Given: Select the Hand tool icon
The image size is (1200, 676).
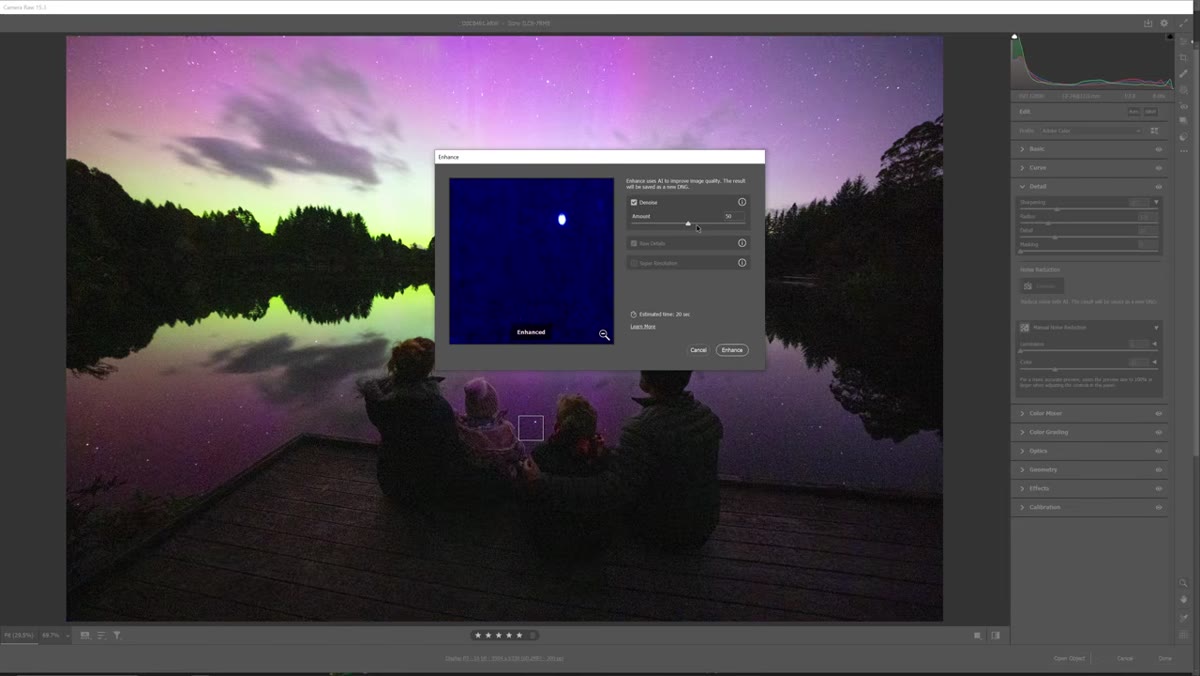Looking at the screenshot, I should (1183, 600).
